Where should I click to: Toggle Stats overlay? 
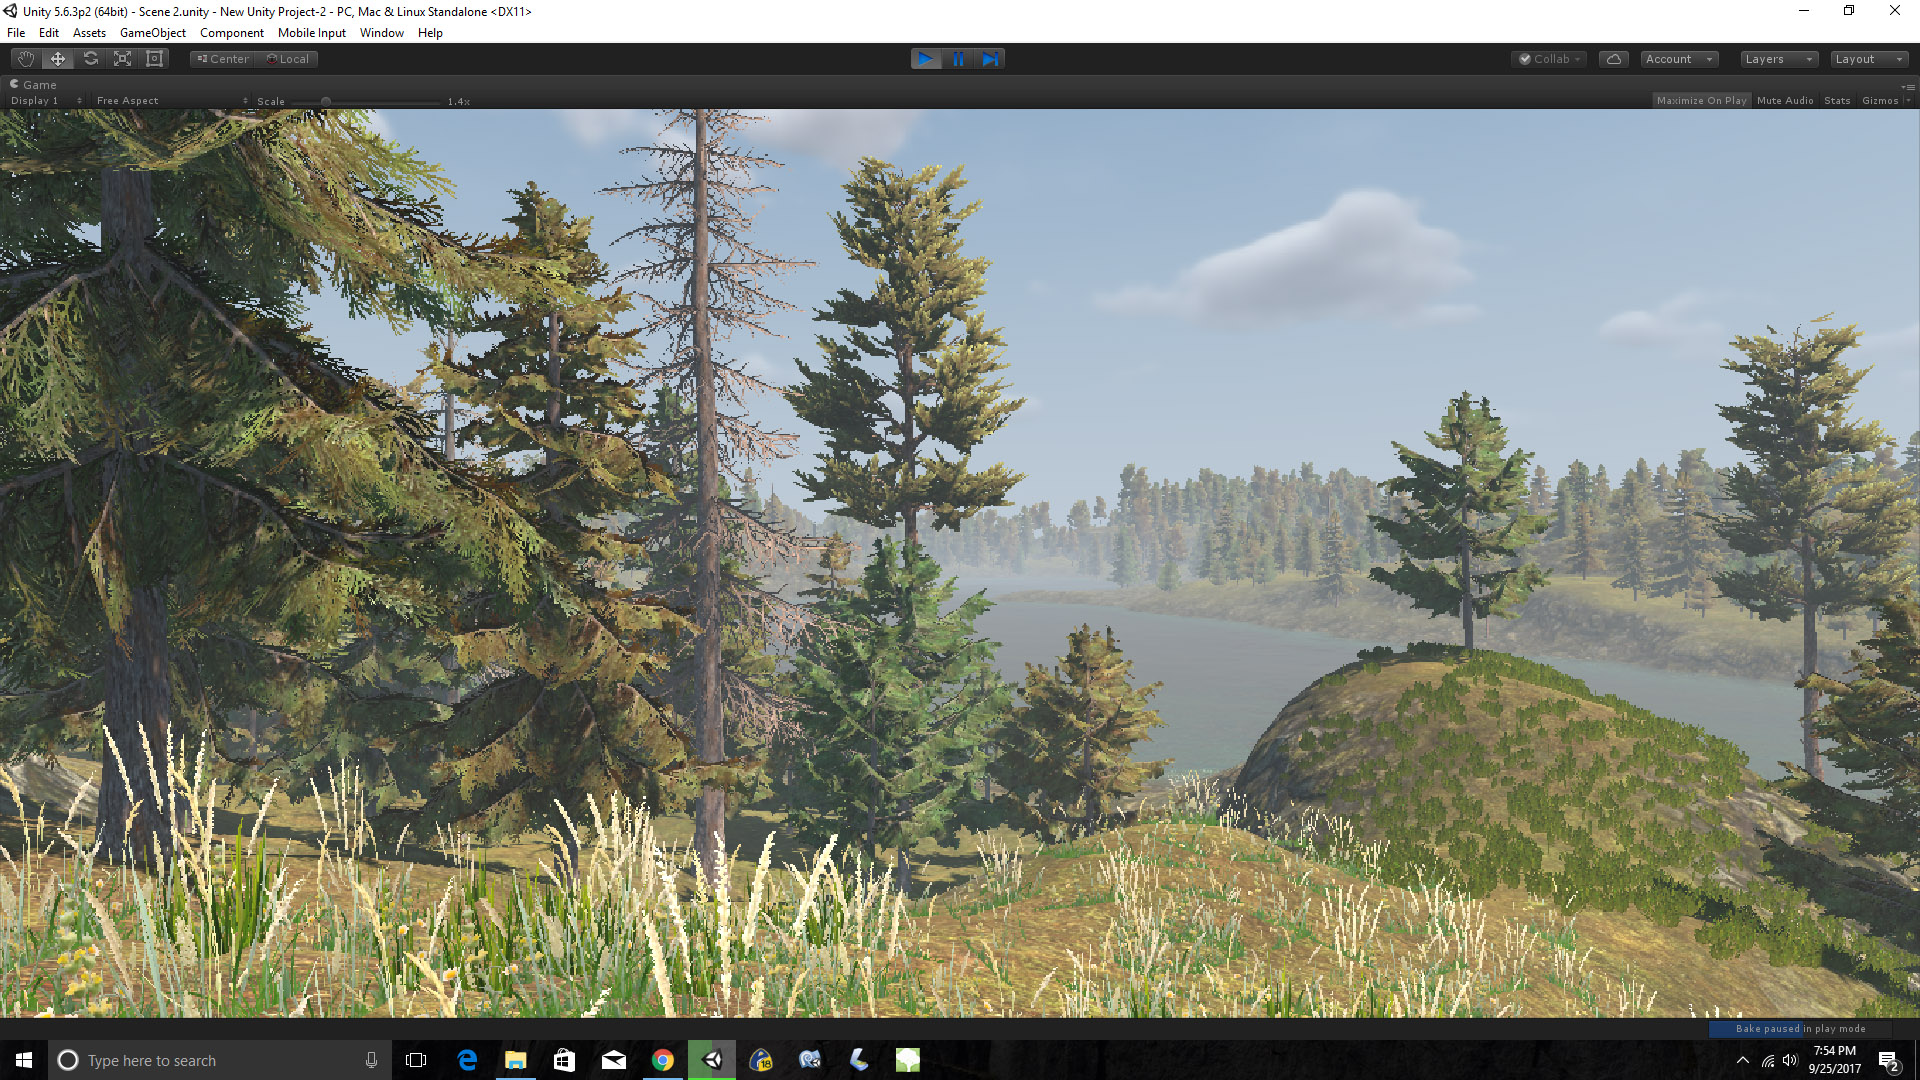(x=1836, y=101)
